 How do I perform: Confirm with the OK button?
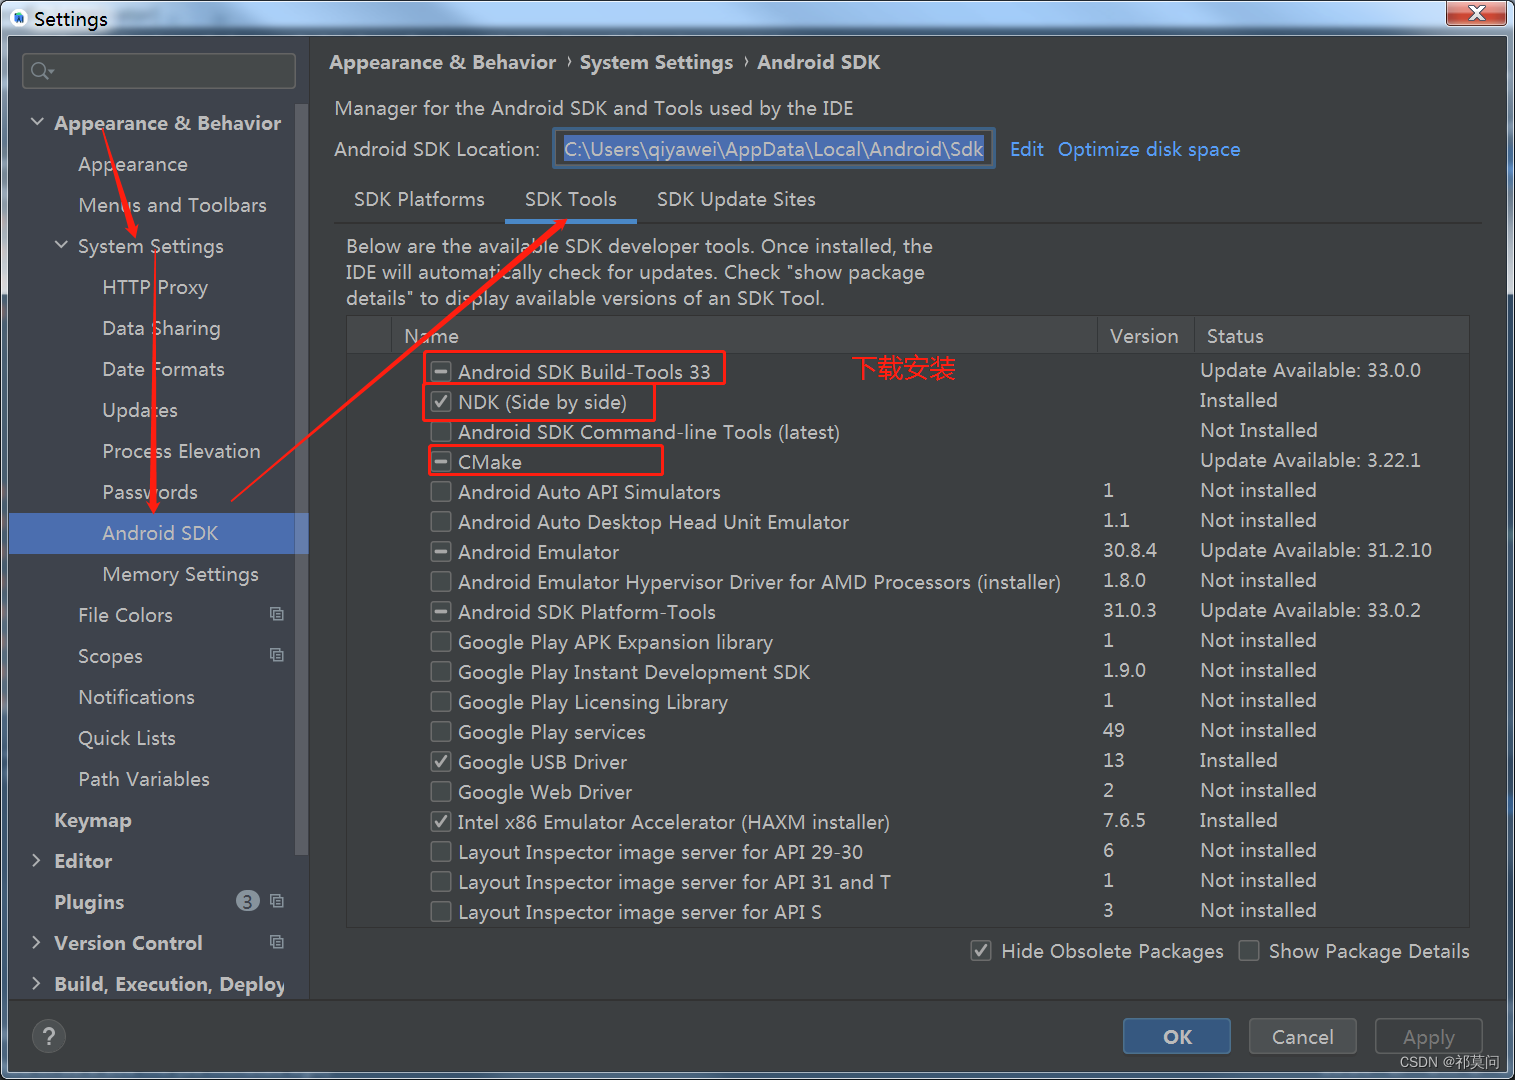point(1177,1036)
